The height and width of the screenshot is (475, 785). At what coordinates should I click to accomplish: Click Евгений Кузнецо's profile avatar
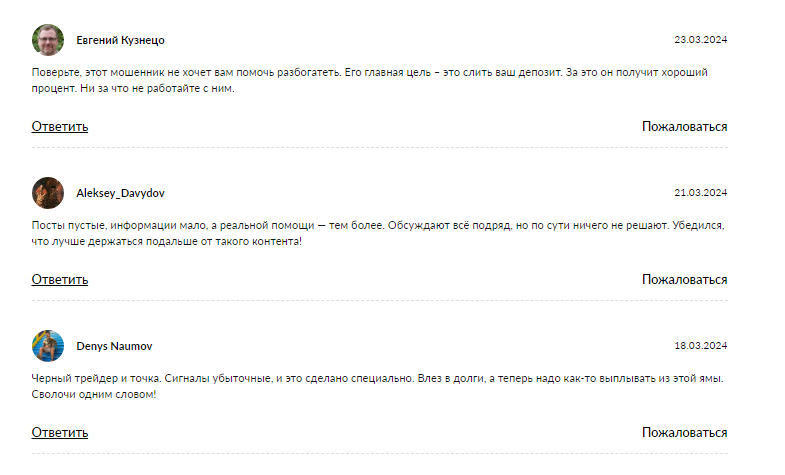(48, 40)
